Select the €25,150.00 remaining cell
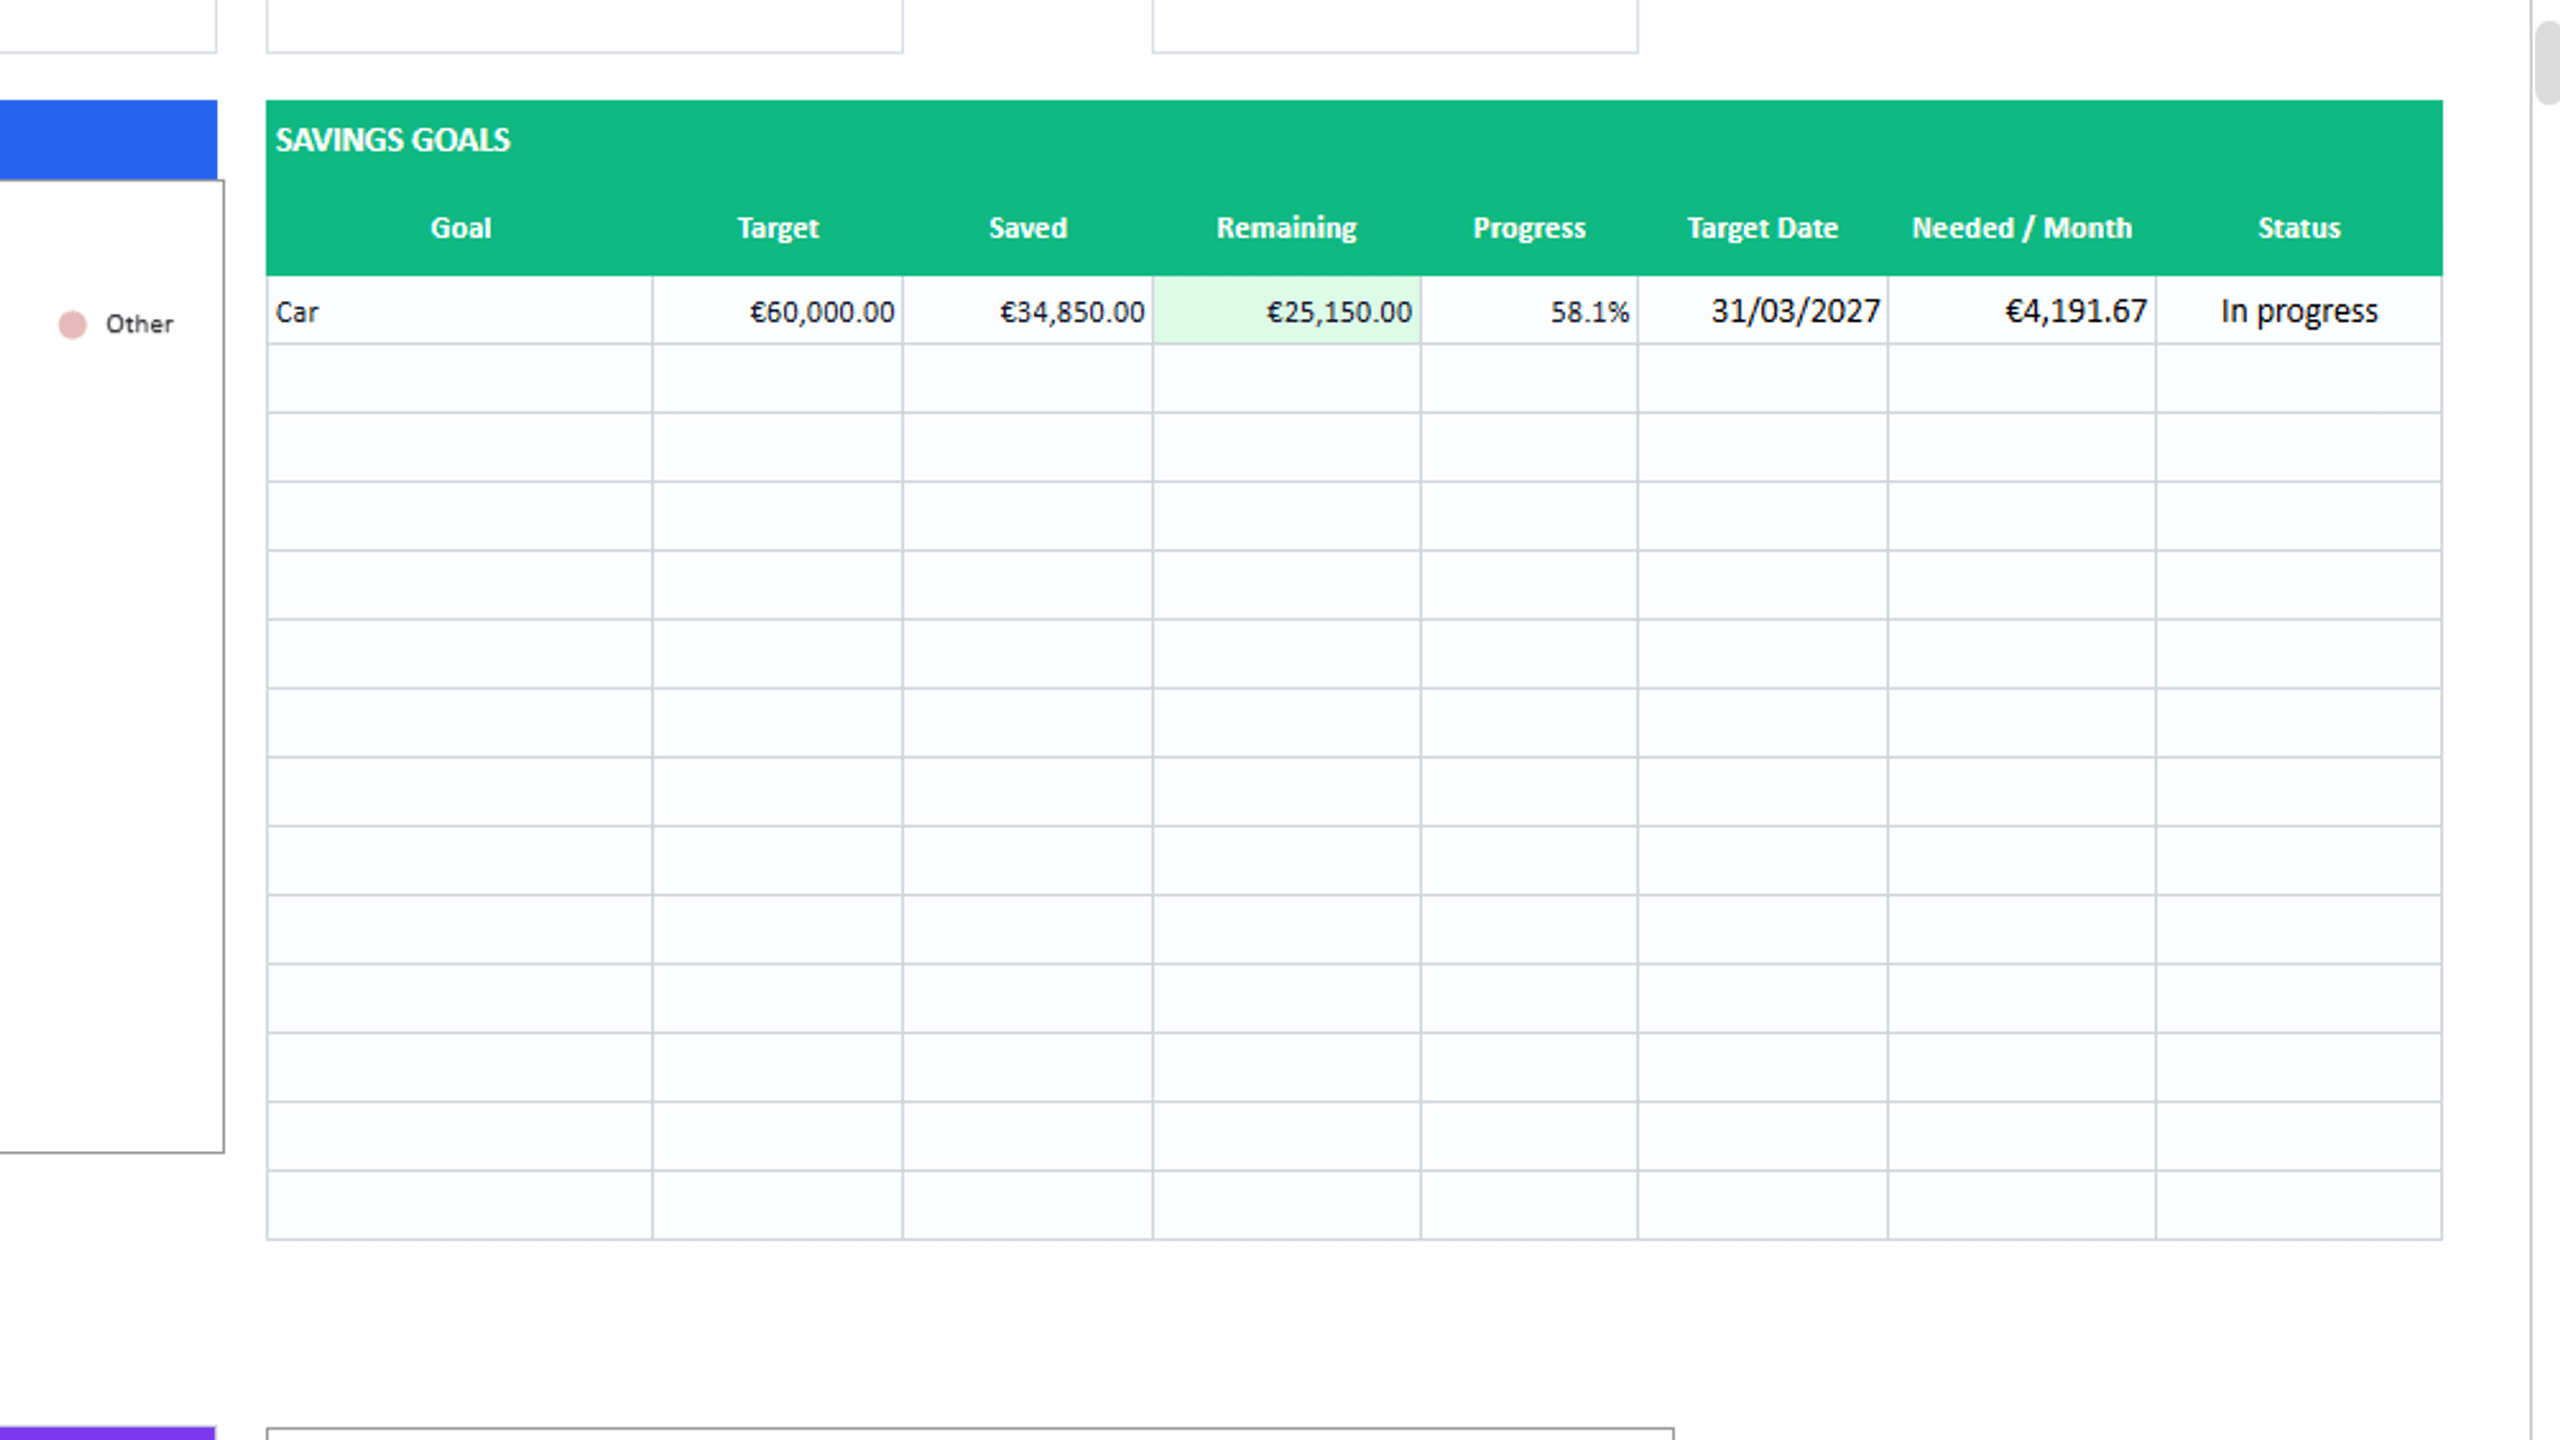2560x1440 pixels. coord(1287,311)
